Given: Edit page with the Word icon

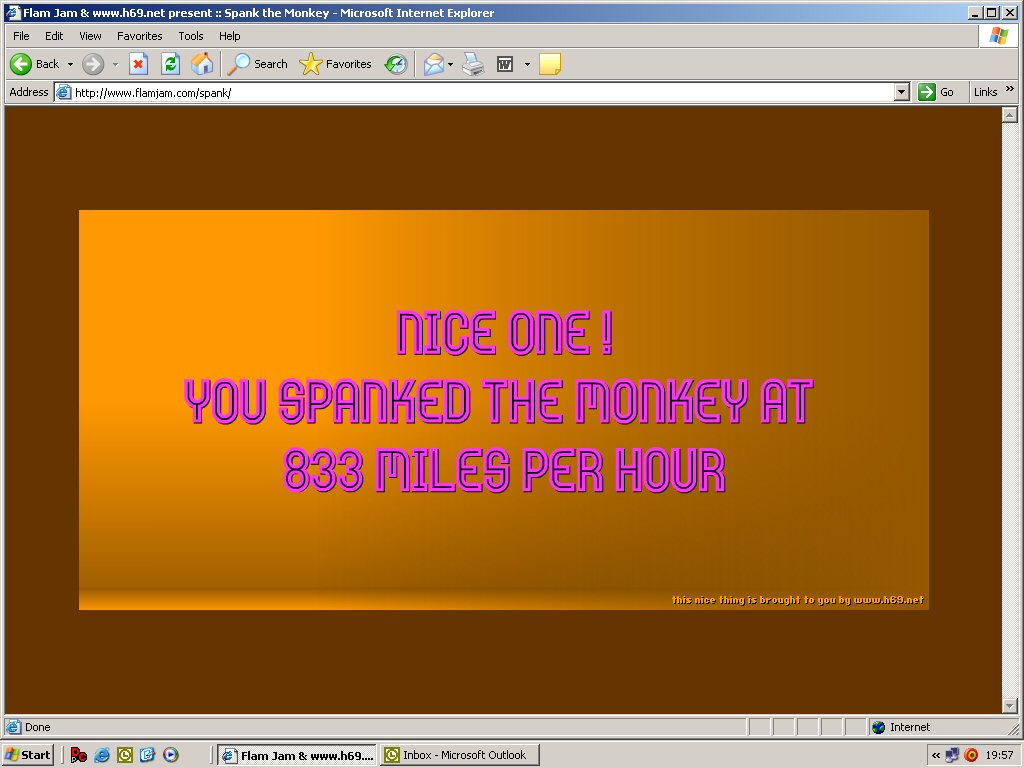Looking at the screenshot, I should tap(505, 64).
